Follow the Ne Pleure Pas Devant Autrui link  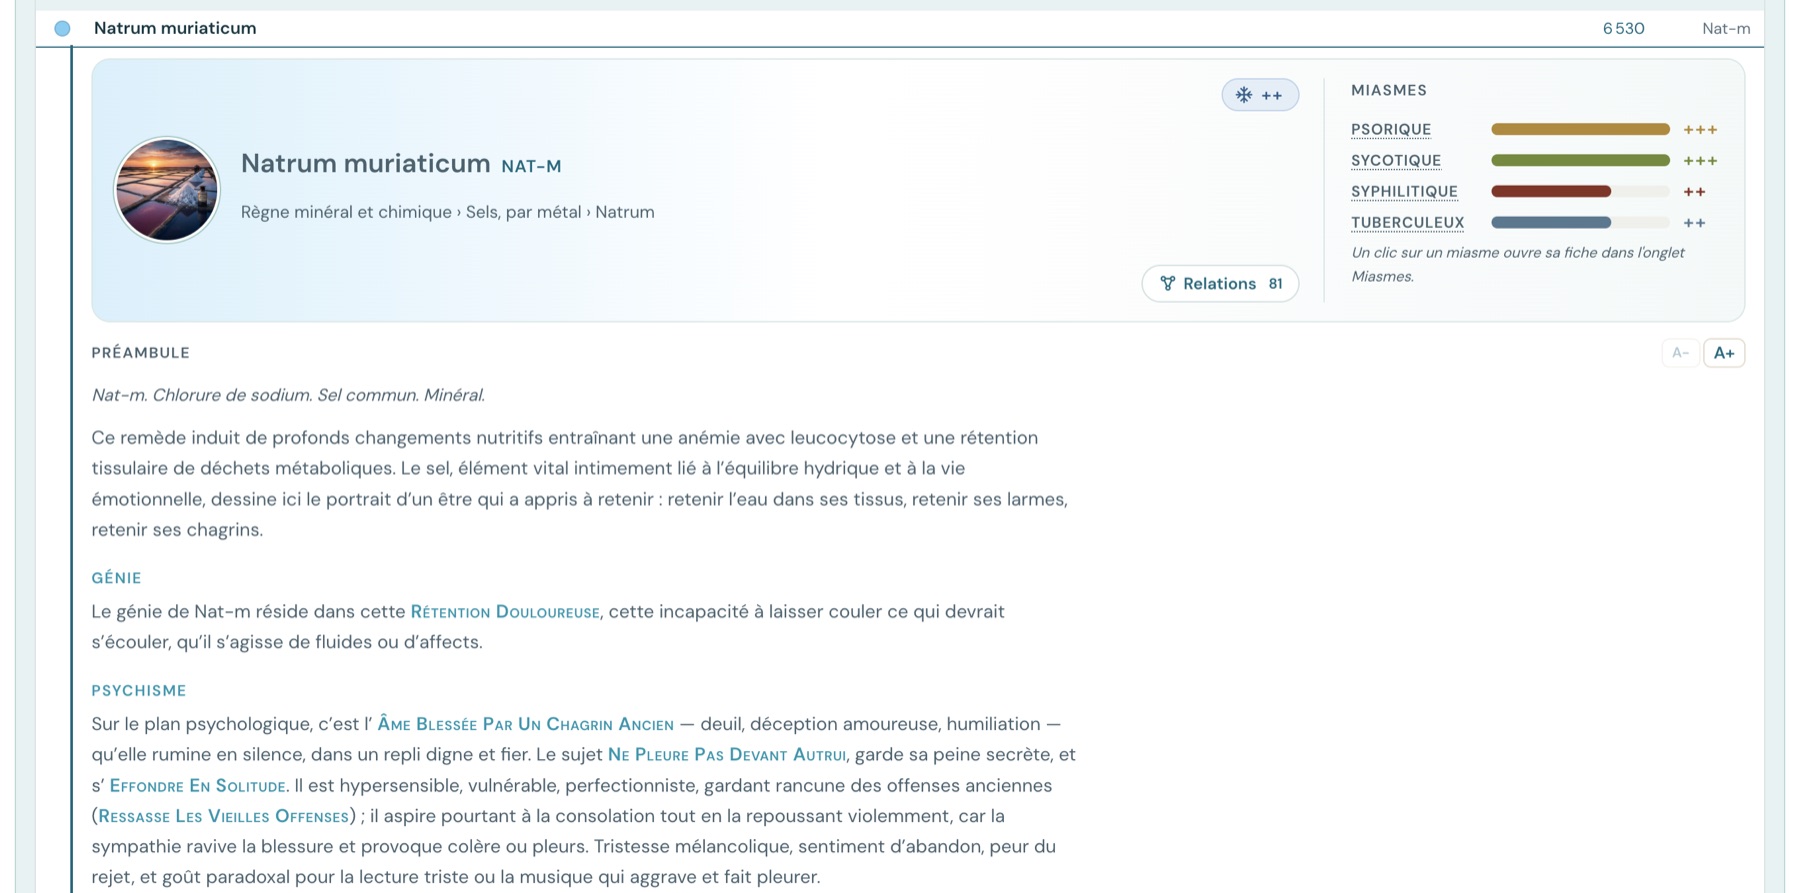point(727,755)
